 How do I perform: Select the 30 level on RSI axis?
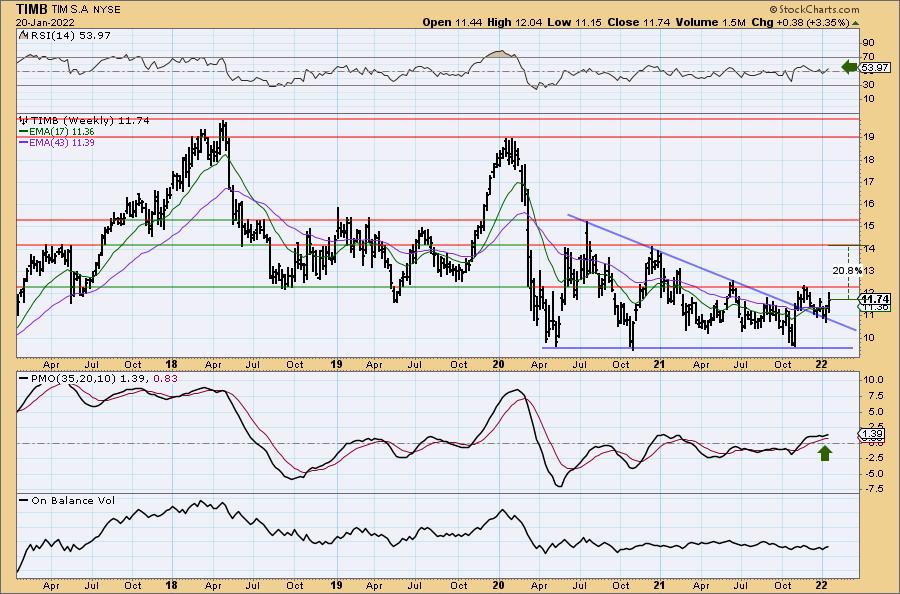coord(868,85)
